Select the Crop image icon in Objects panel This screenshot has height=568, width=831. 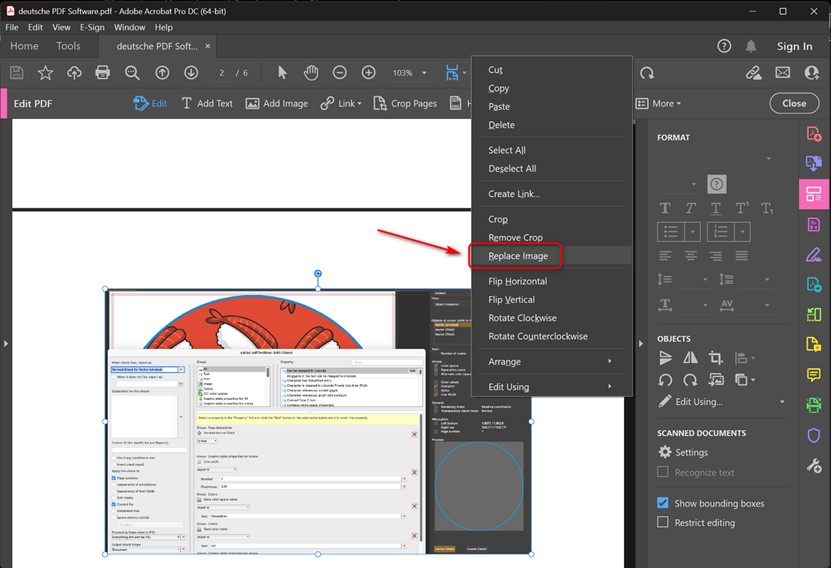coord(715,358)
